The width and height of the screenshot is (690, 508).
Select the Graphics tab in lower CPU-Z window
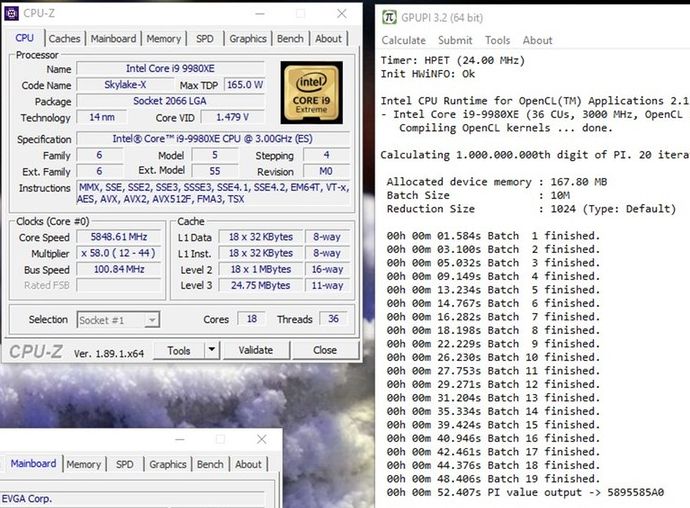168,464
